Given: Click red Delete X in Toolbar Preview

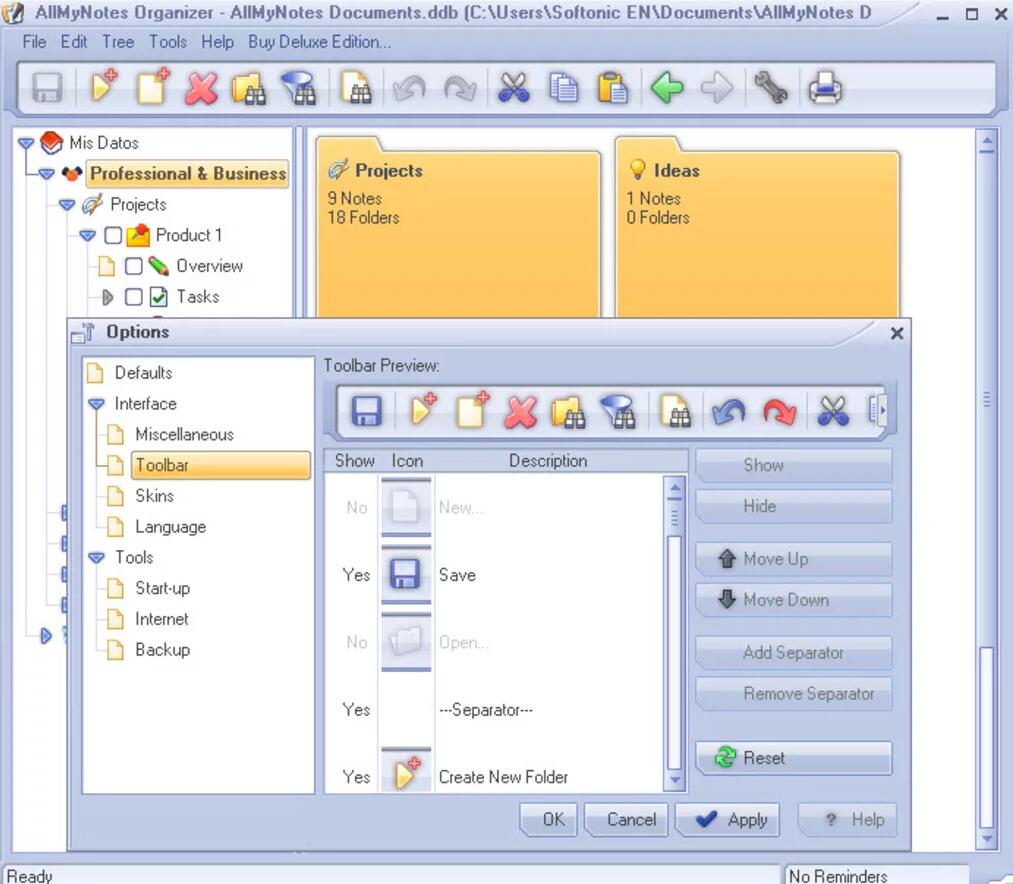Looking at the screenshot, I should (x=521, y=412).
